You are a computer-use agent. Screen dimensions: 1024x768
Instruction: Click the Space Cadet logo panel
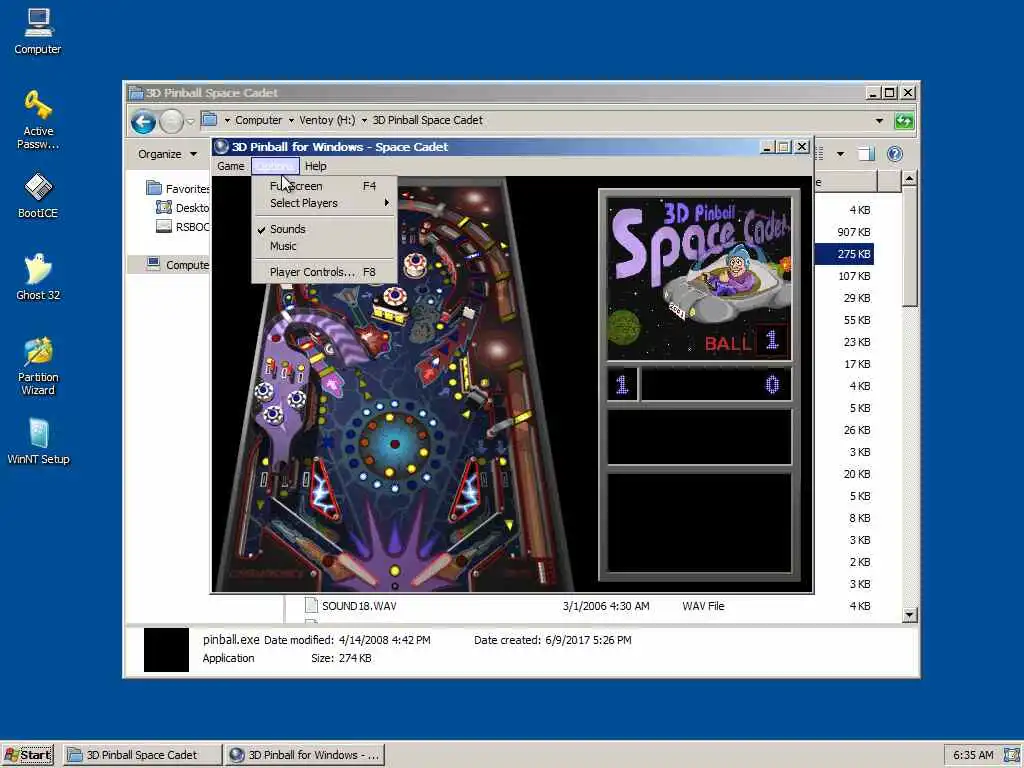[x=699, y=278]
